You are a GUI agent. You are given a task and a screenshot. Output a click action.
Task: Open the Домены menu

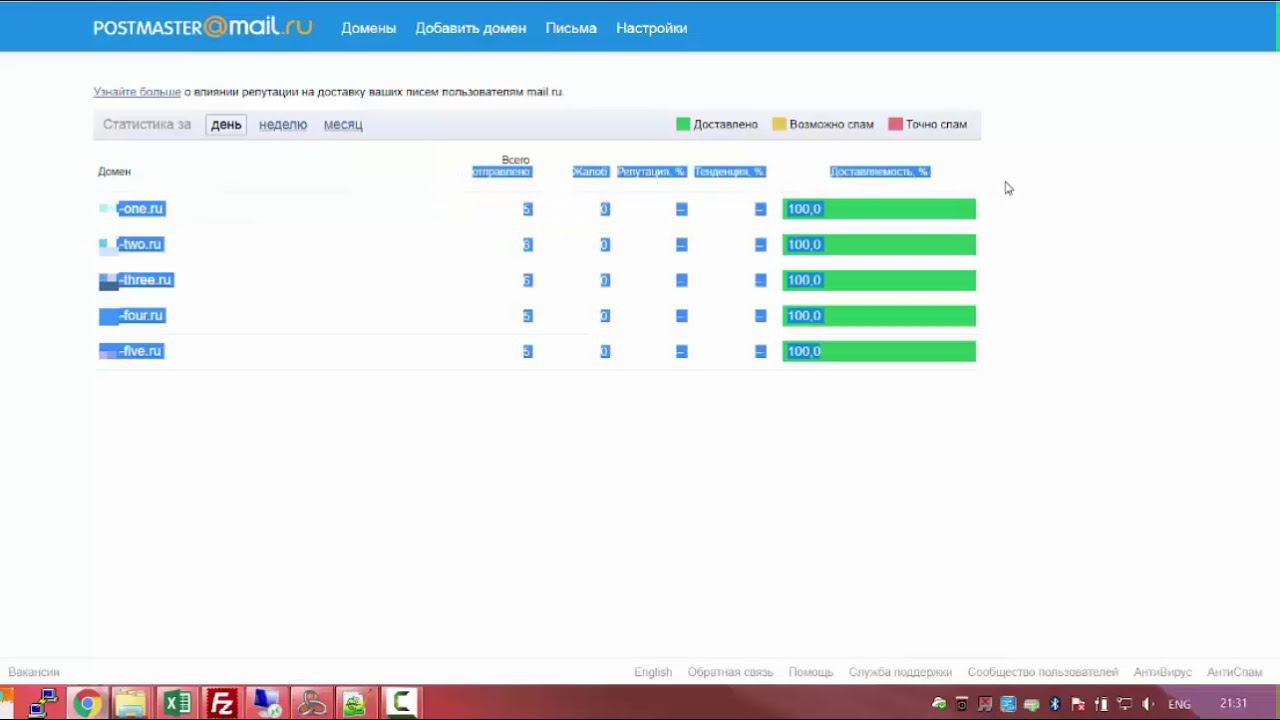pyautogui.click(x=369, y=28)
